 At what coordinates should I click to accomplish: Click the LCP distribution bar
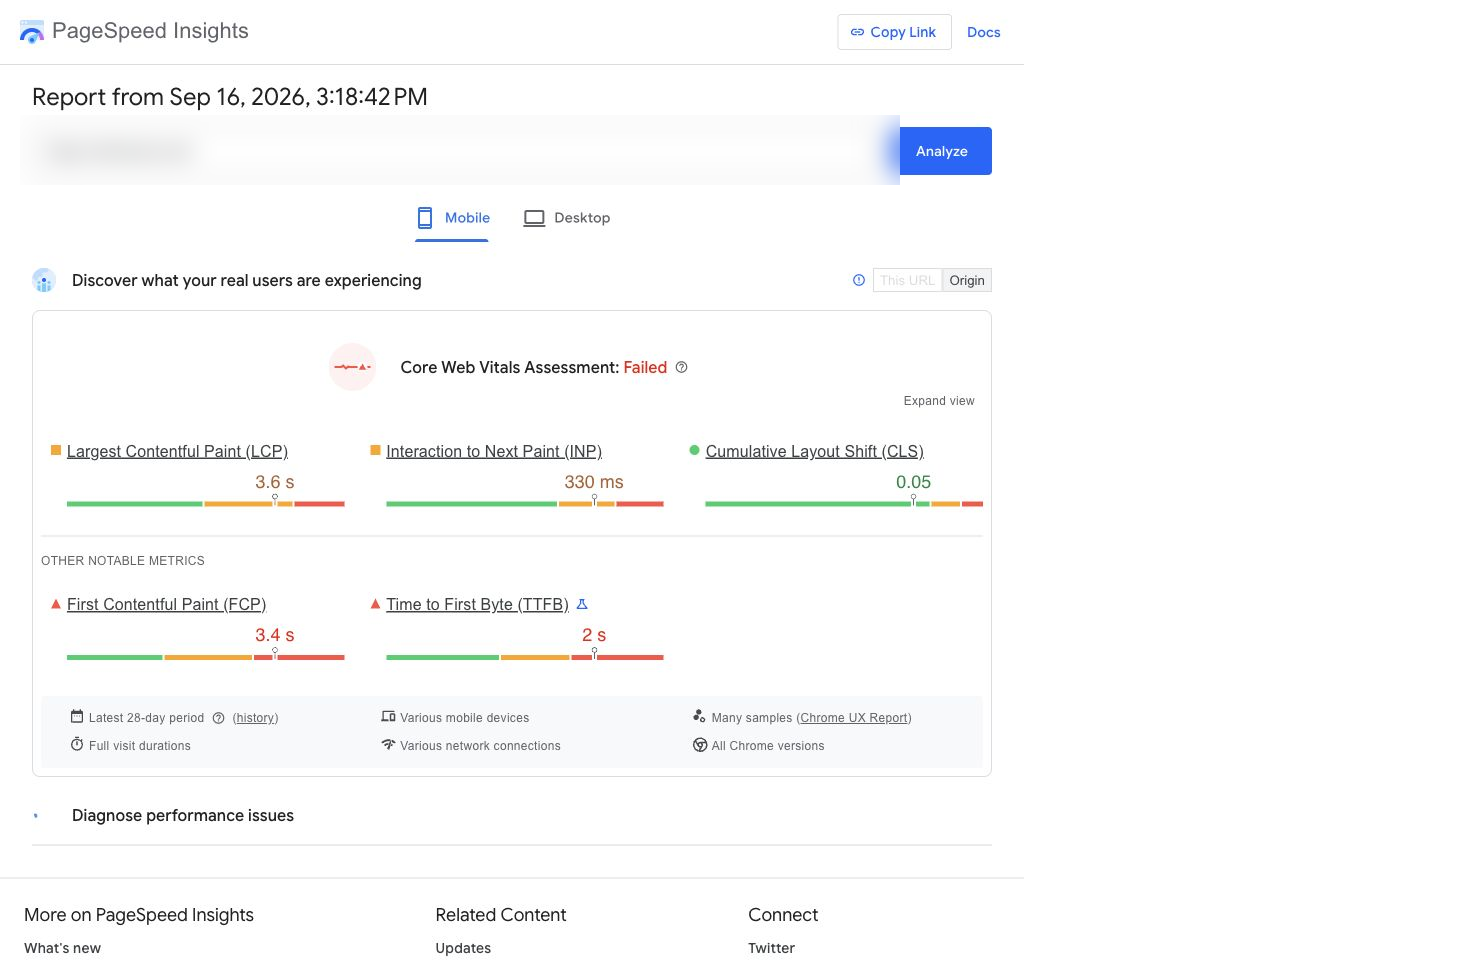coord(205,504)
